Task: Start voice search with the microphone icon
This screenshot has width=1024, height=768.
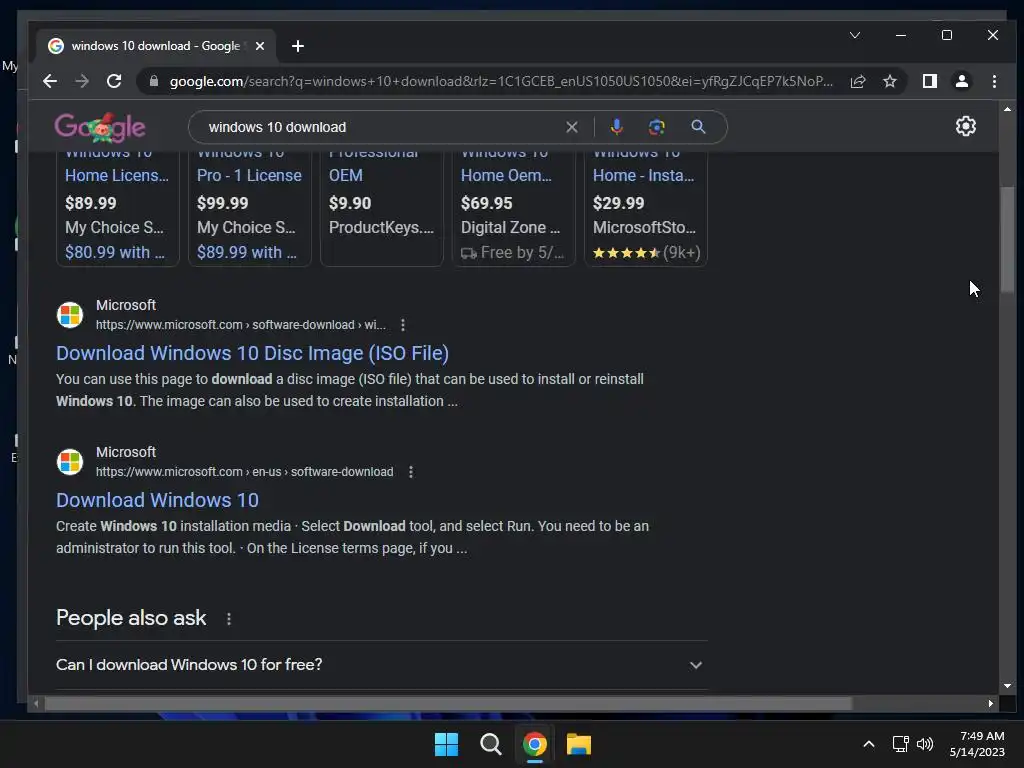Action: click(x=616, y=127)
